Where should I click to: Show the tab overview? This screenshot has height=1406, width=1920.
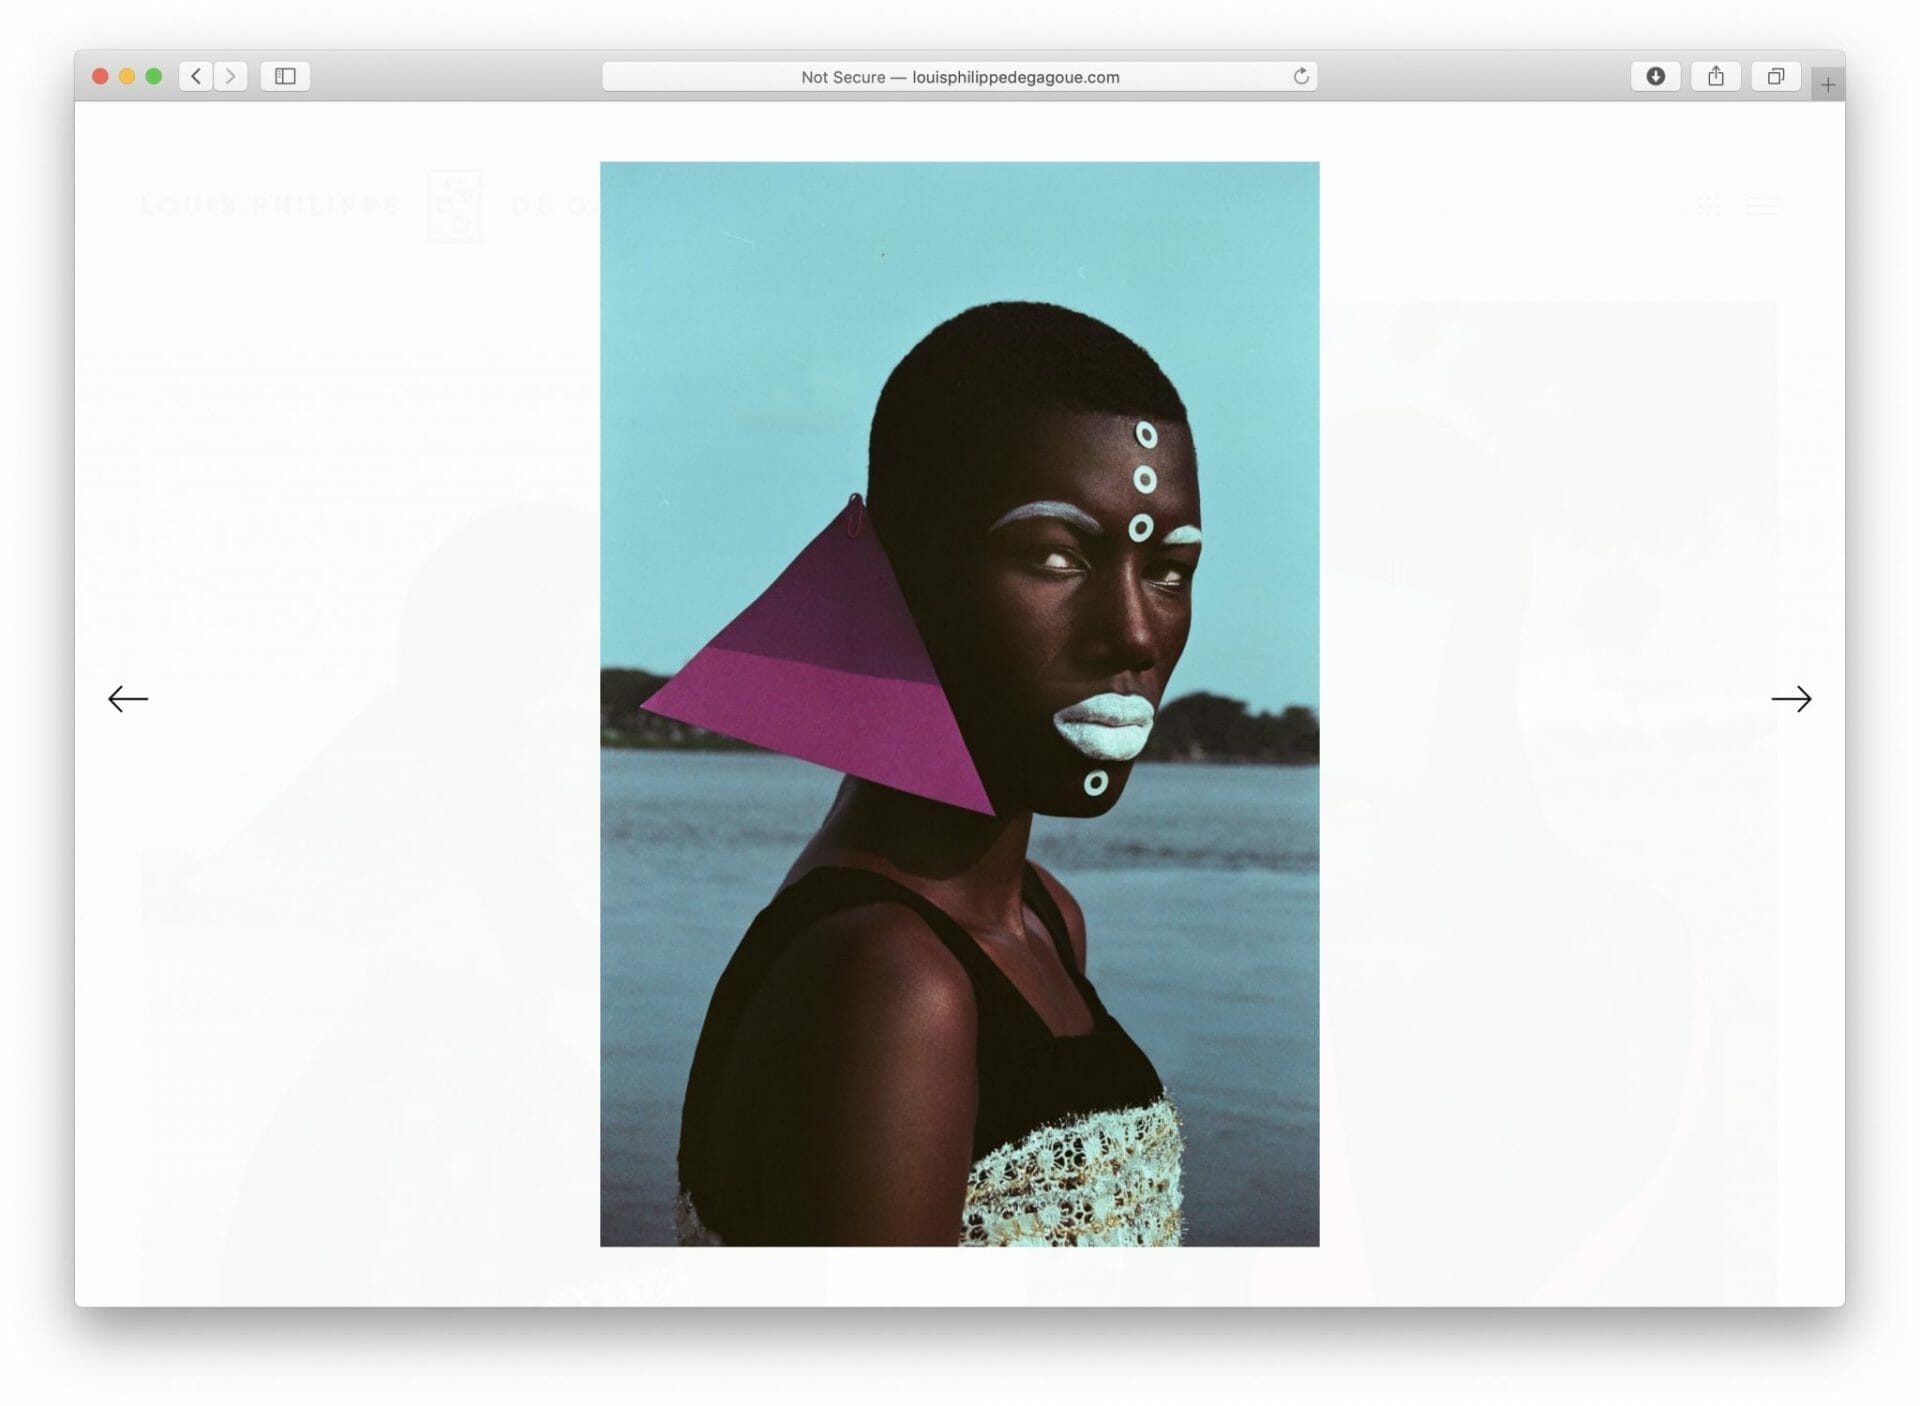pyautogui.click(x=1775, y=76)
